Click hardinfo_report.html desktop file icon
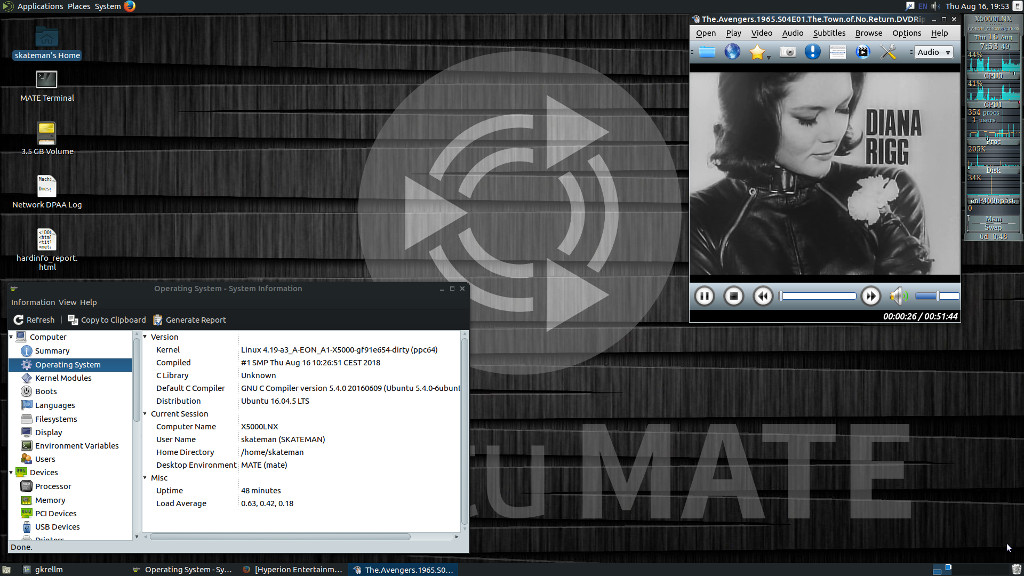The height and width of the screenshot is (576, 1024). [47, 249]
